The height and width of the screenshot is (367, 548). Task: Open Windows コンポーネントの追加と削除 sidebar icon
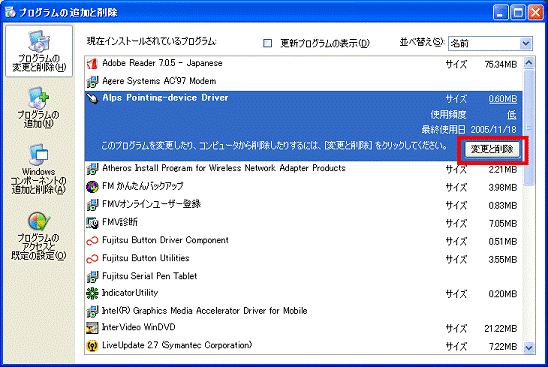[x=39, y=169]
